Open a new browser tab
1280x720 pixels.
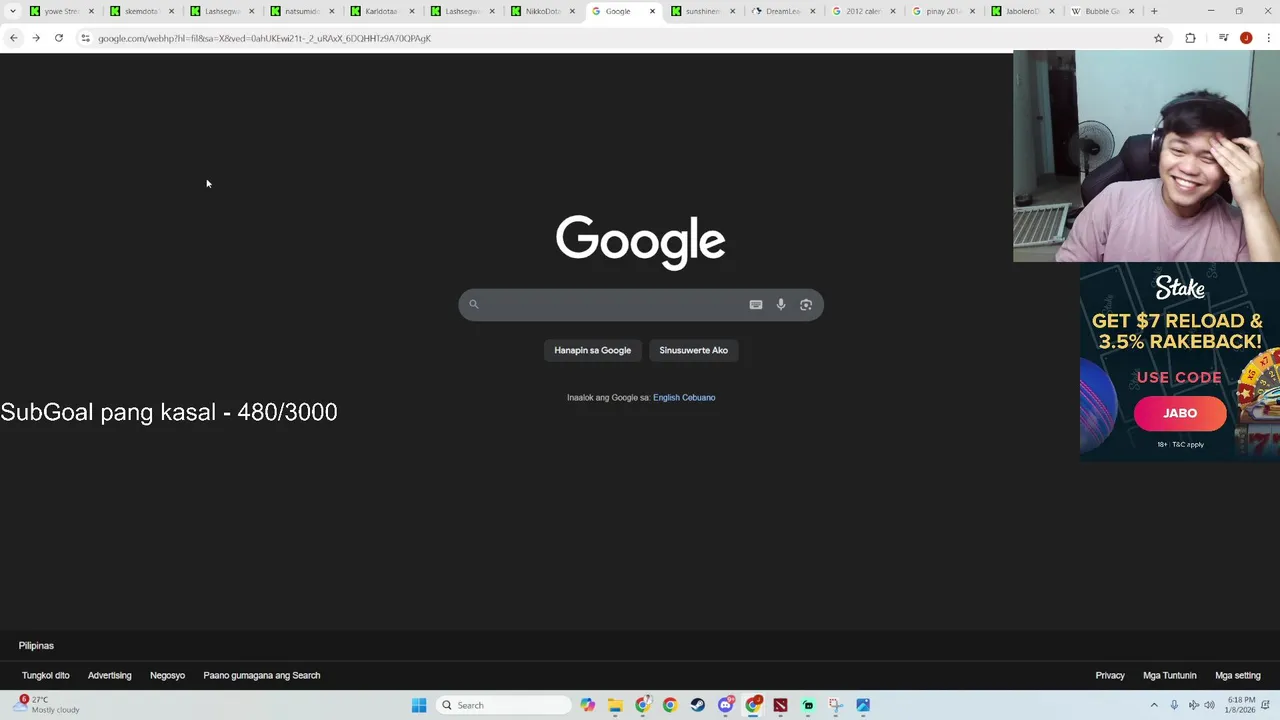1154,11
